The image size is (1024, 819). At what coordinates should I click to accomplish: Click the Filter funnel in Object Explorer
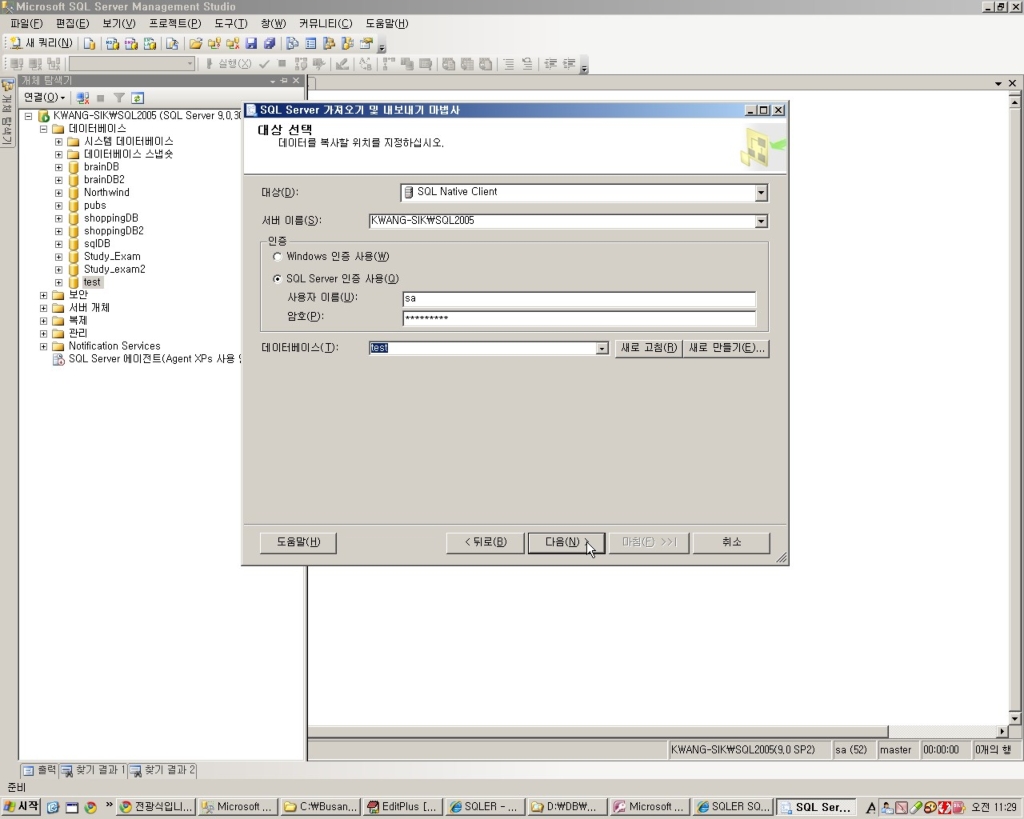click(x=119, y=98)
